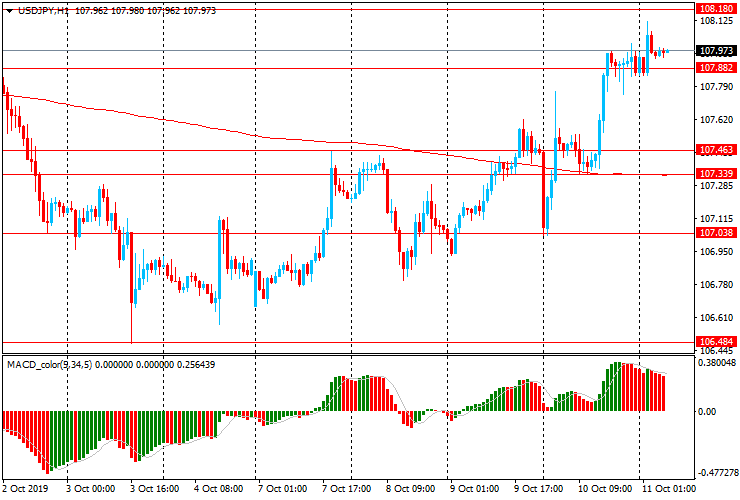The image size is (740, 500).
Task: Click the 9 Oct 17:00 time axis label
Action: pos(538,488)
